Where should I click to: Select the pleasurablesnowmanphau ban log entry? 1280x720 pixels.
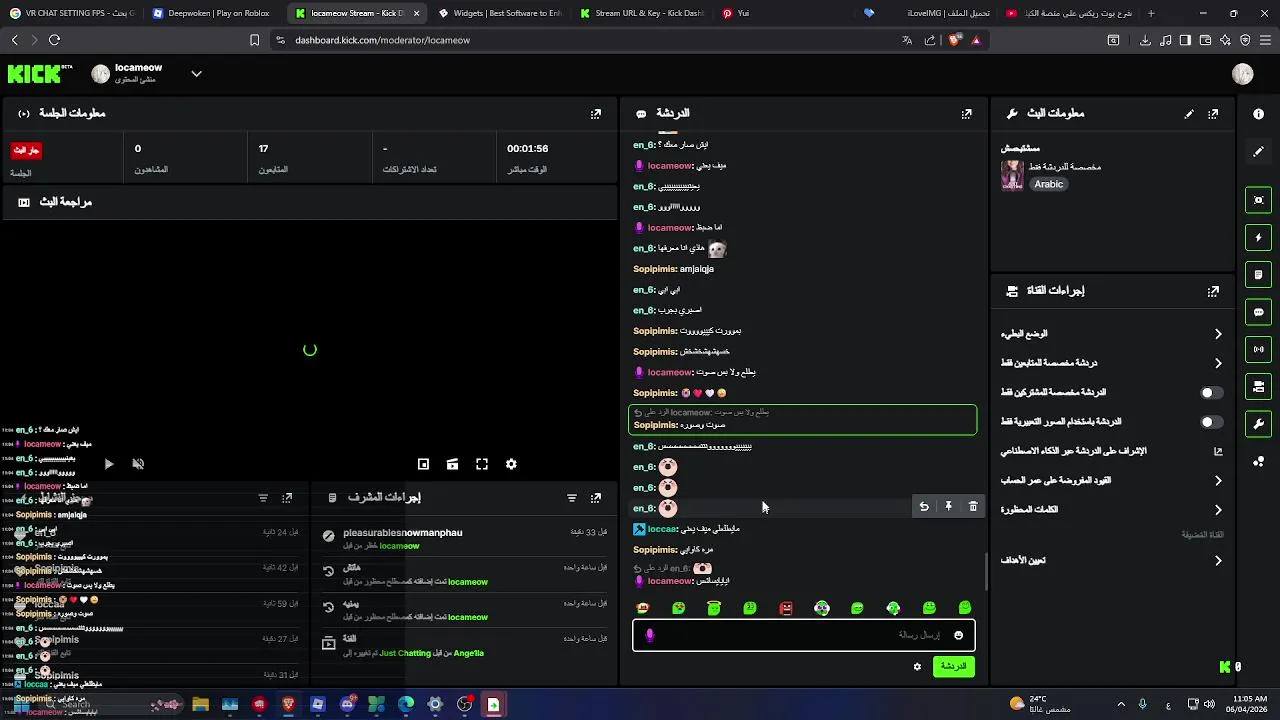(464, 539)
